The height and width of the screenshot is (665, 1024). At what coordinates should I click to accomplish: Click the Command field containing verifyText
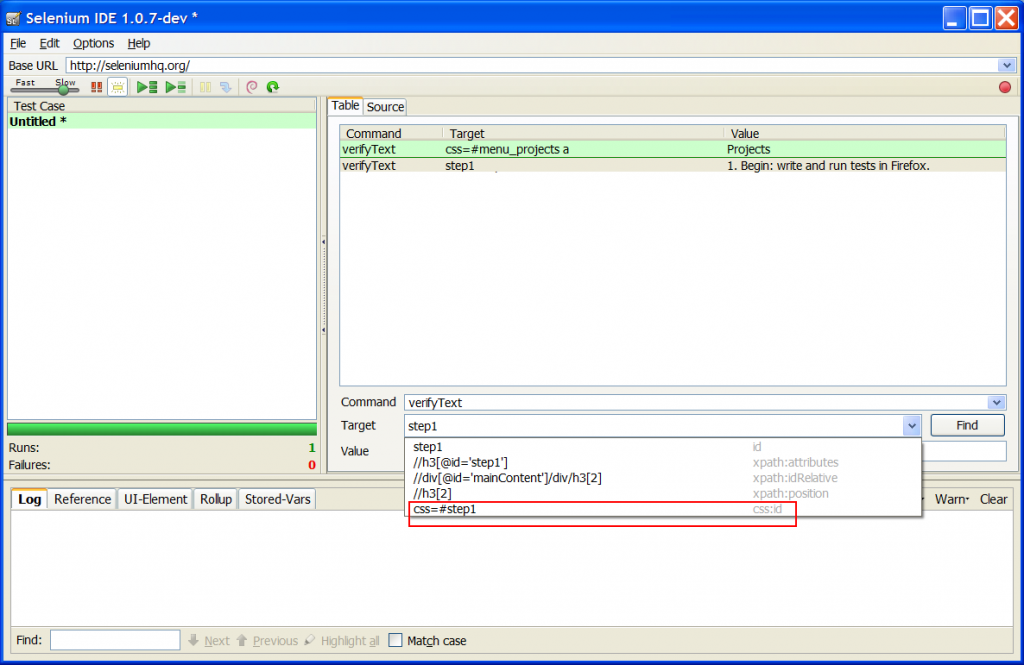(696, 402)
